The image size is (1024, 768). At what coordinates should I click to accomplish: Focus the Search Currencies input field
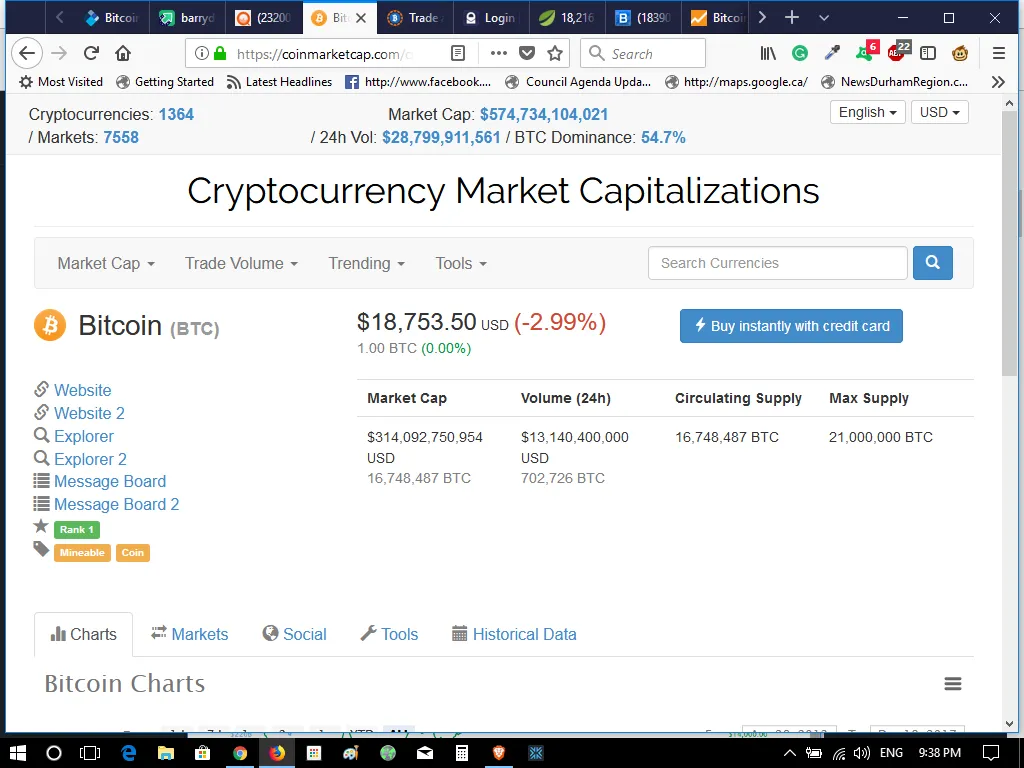tap(777, 263)
